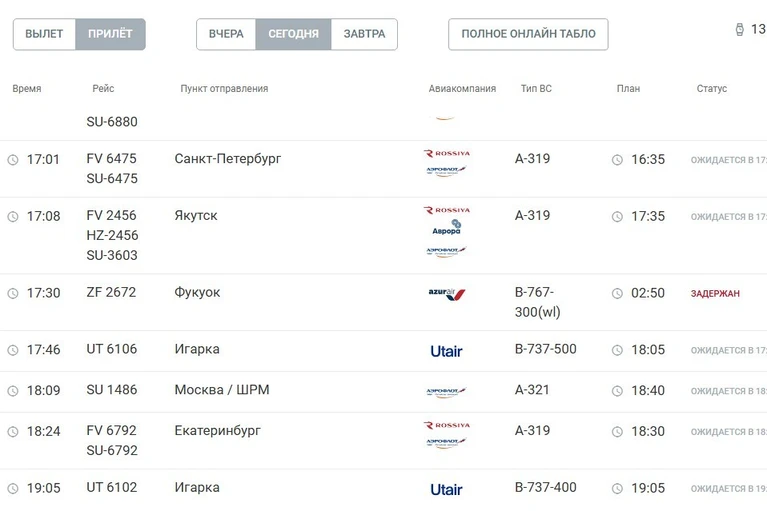
Task: Select the СЕГОДНЯ today tab
Action: coord(293,34)
